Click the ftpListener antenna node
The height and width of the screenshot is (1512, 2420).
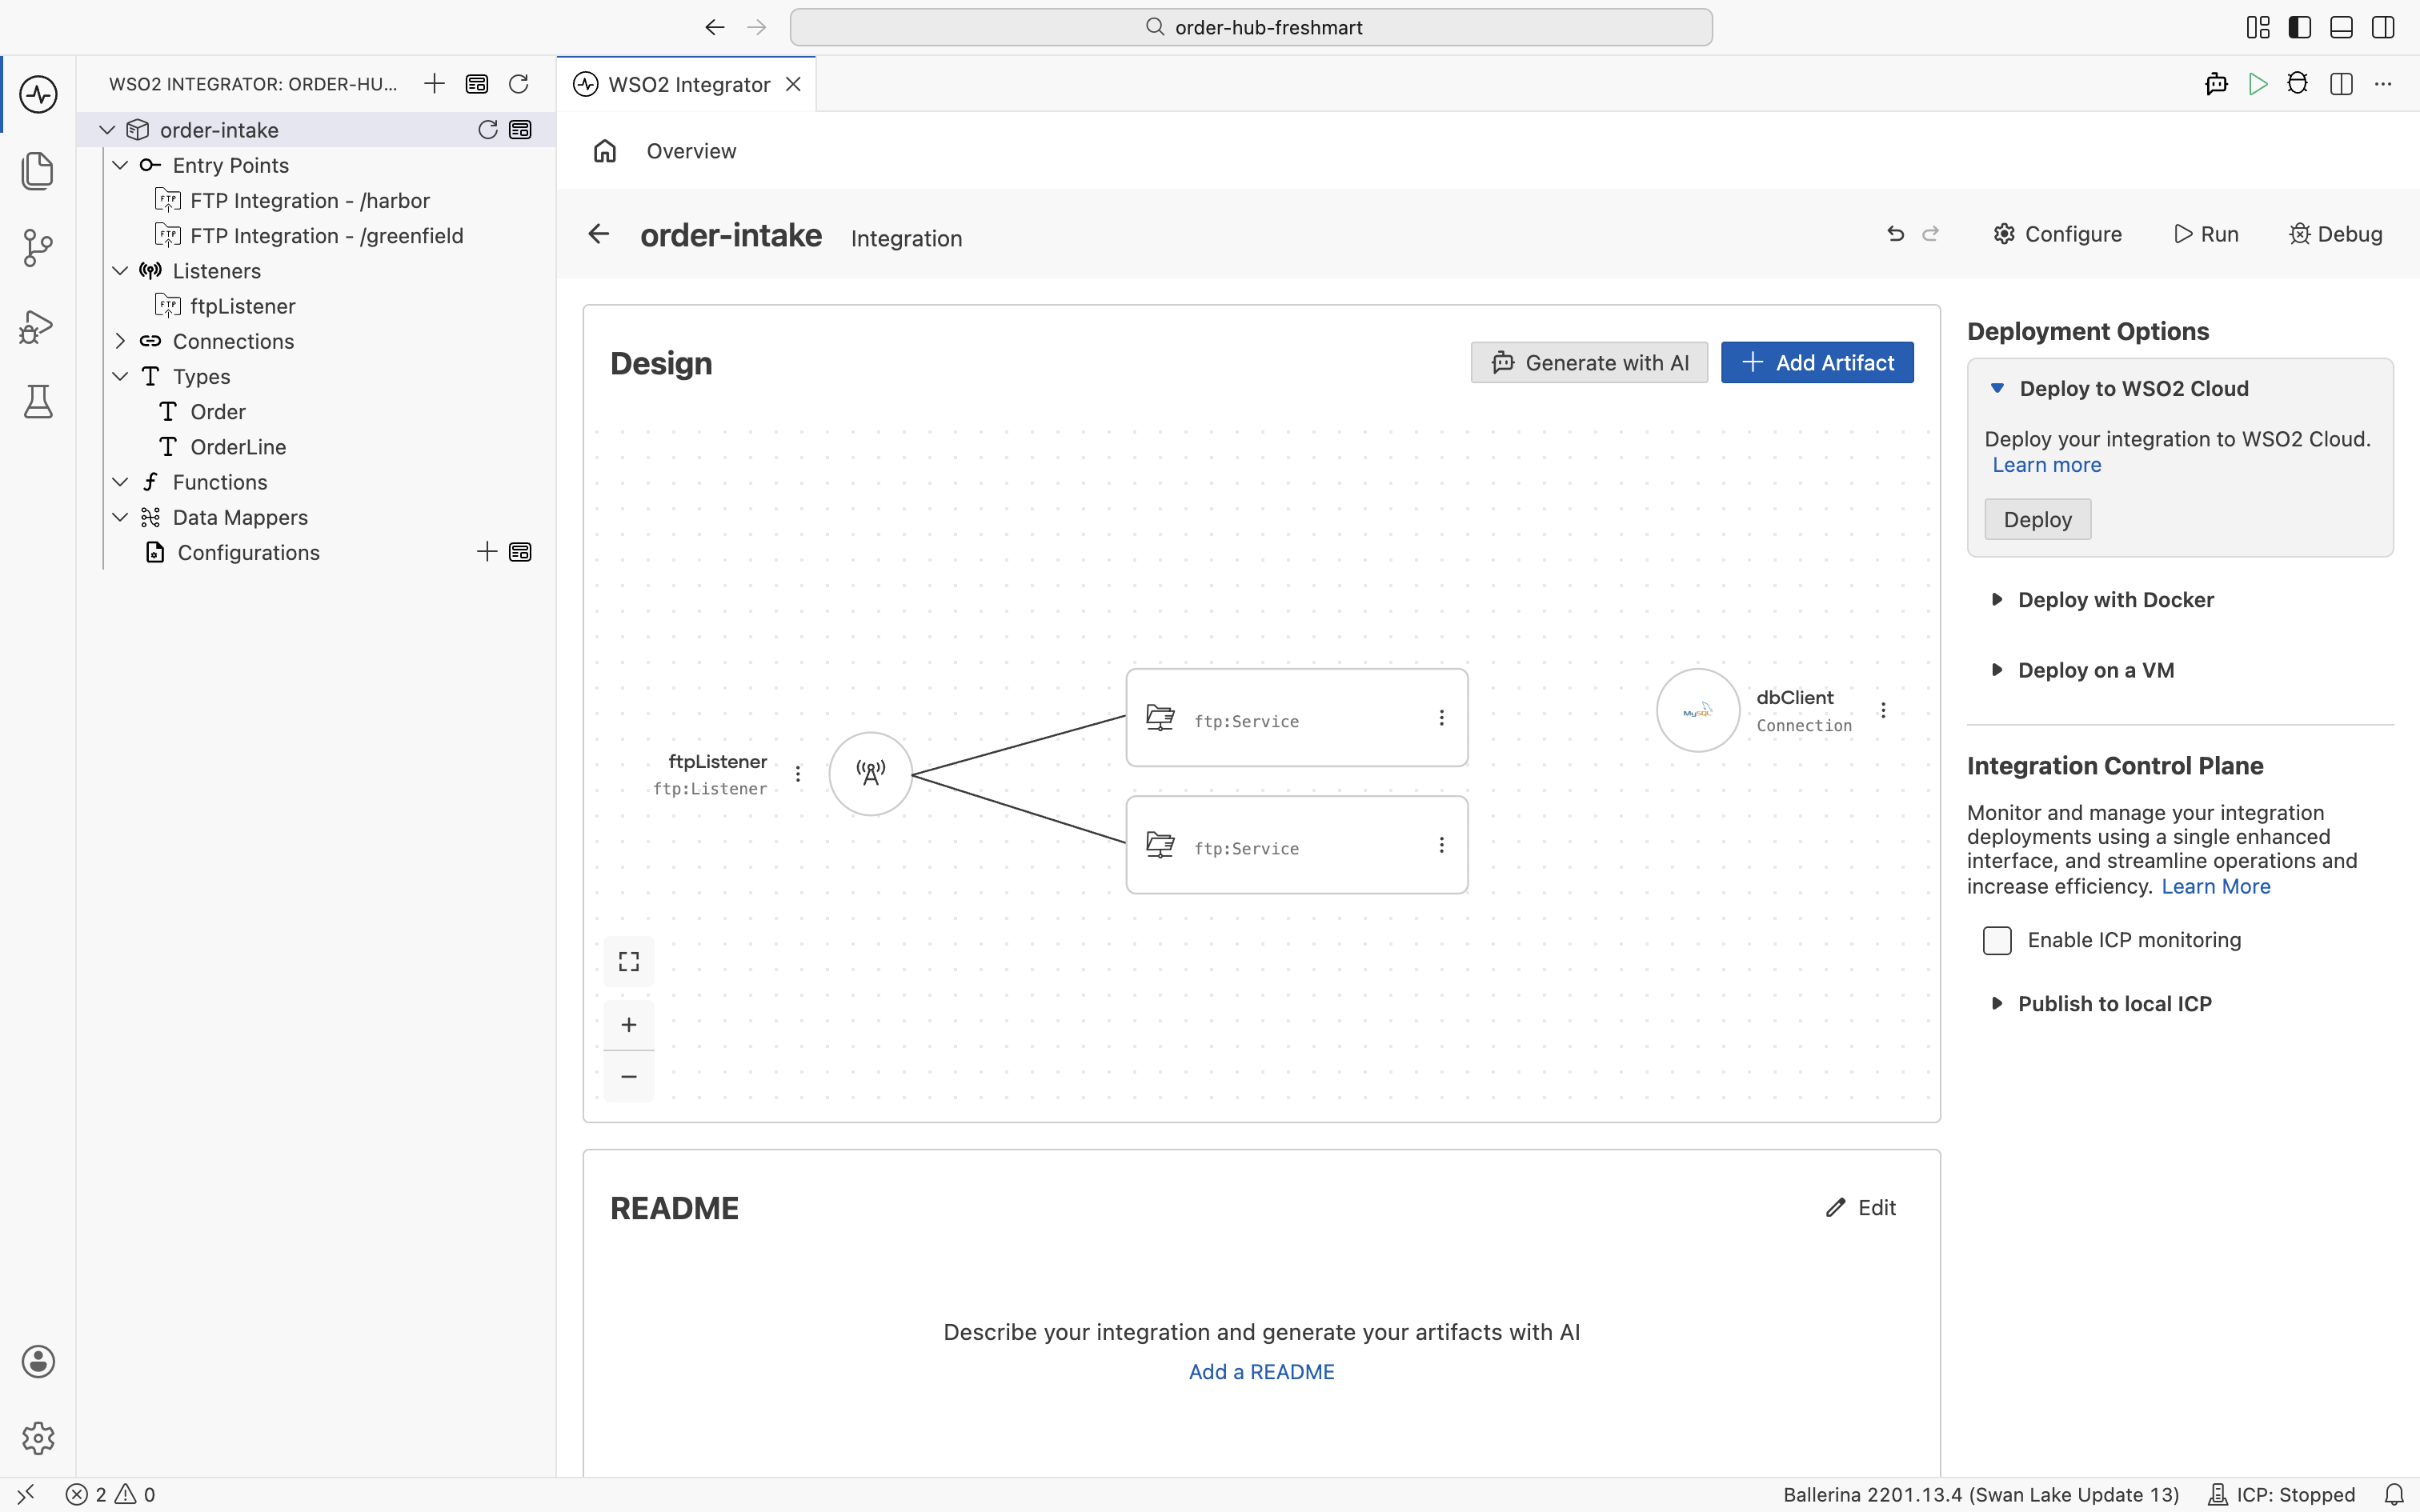tap(871, 774)
